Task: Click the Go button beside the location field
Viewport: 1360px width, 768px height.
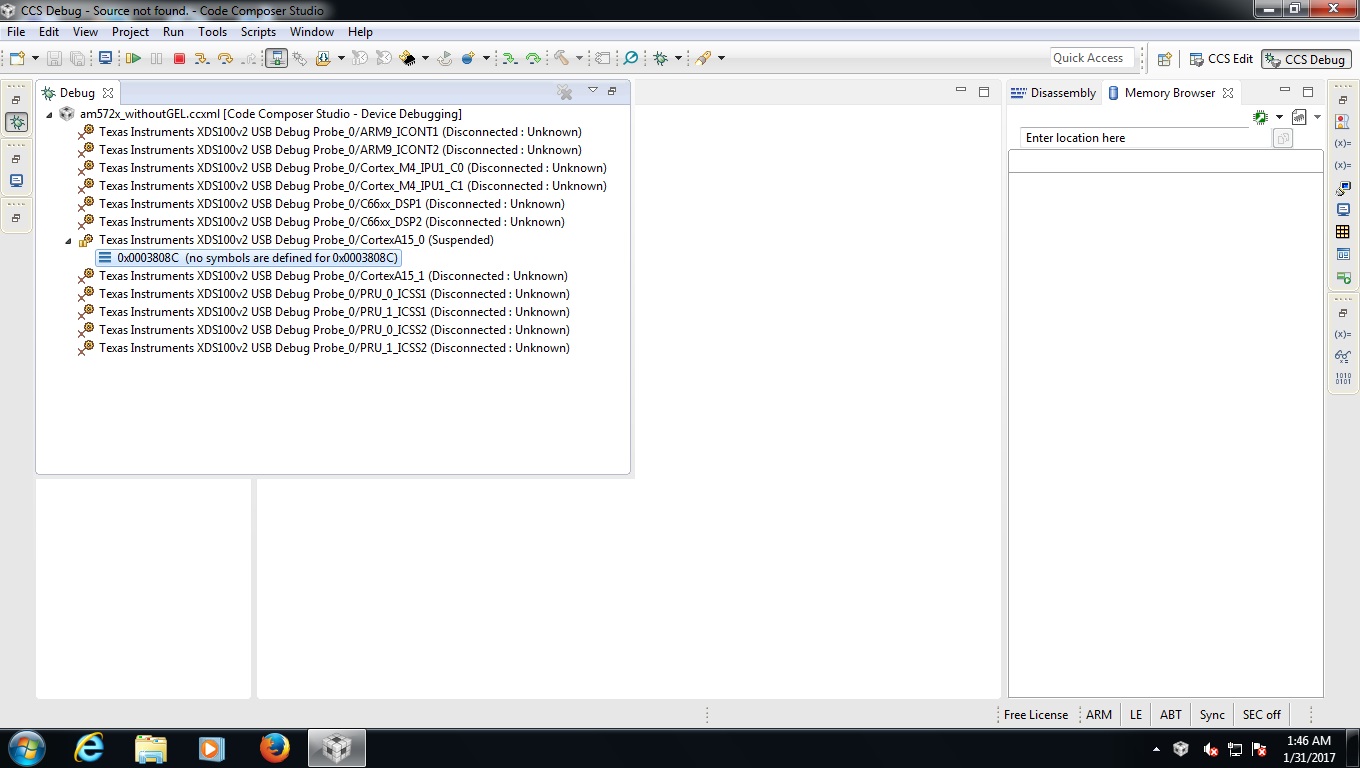Action: click(x=1283, y=138)
